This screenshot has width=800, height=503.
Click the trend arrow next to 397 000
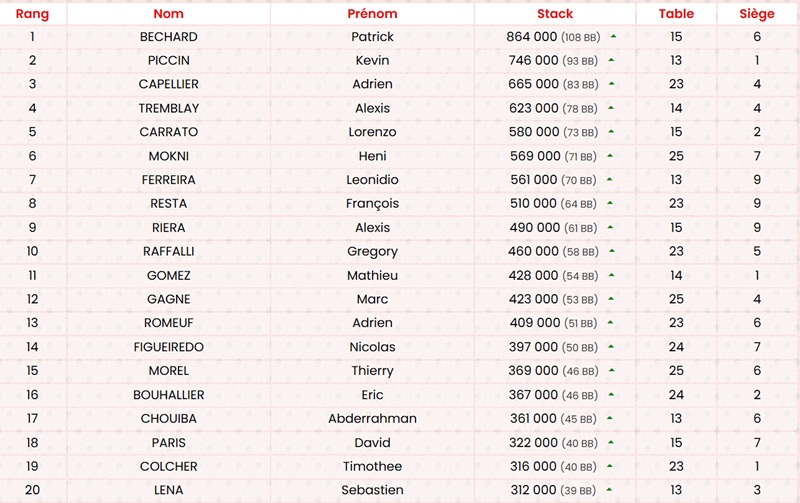[x=611, y=347]
